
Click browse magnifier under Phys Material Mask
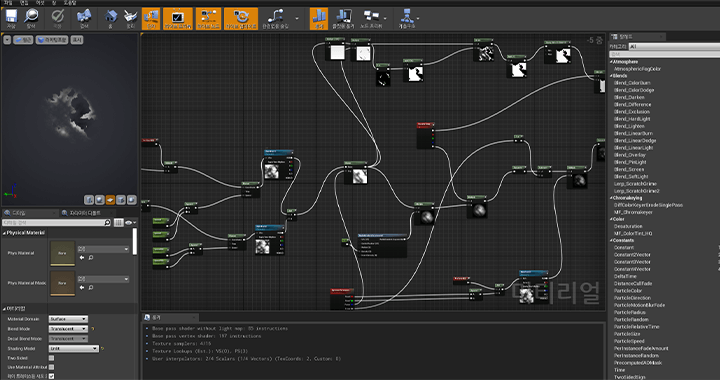[x=91, y=287]
